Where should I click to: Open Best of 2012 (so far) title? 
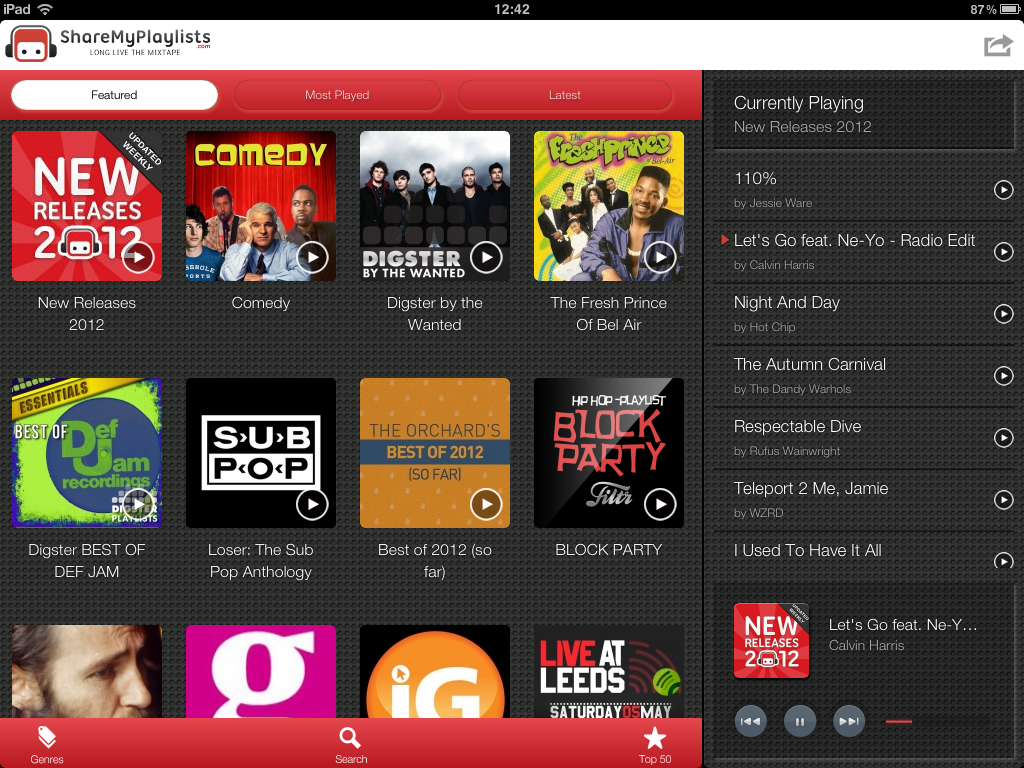(x=434, y=560)
